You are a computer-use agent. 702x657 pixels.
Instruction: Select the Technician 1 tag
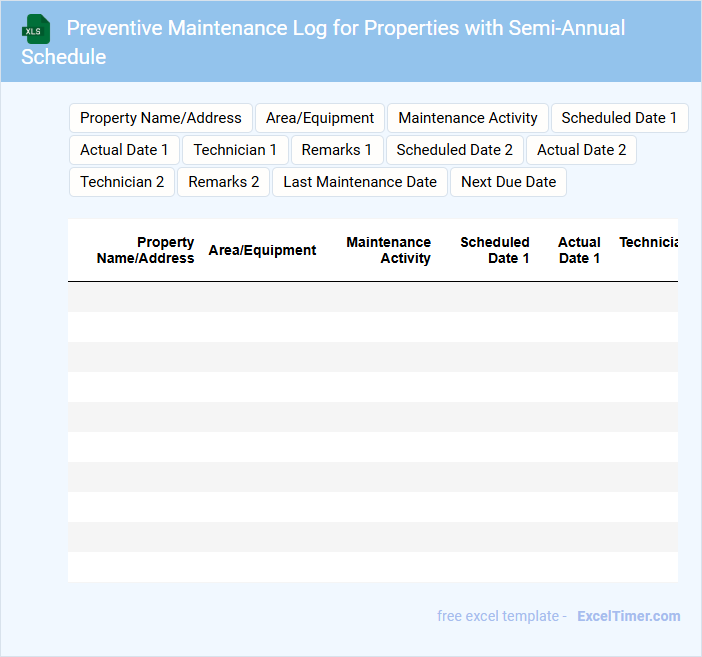(235, 150)
